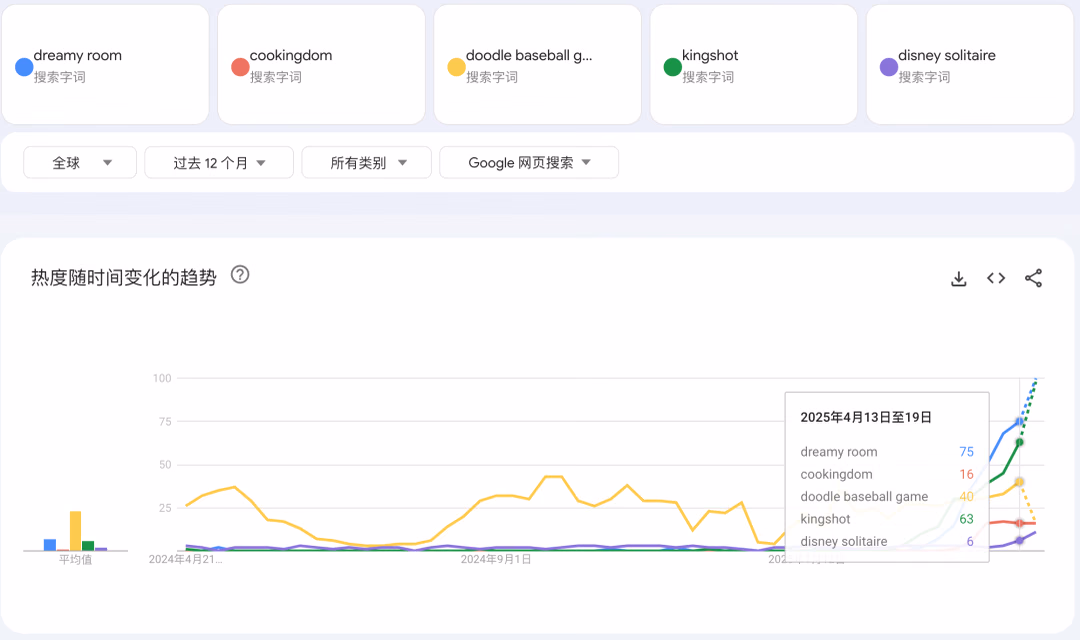Click disney solitaire value 6 in tooltip
Screen dimensions: 1080x640
pyautogui.click(x=970, y=541)
